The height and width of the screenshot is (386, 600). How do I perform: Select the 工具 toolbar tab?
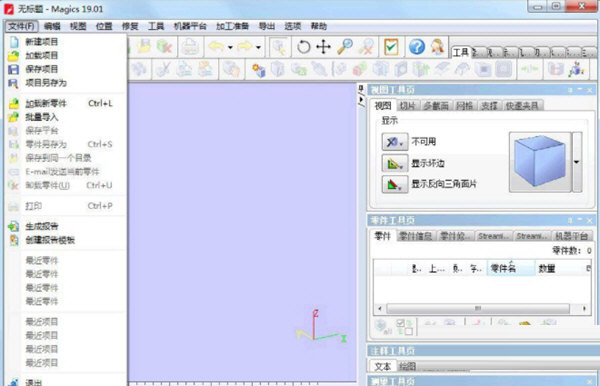coord(460,52)
